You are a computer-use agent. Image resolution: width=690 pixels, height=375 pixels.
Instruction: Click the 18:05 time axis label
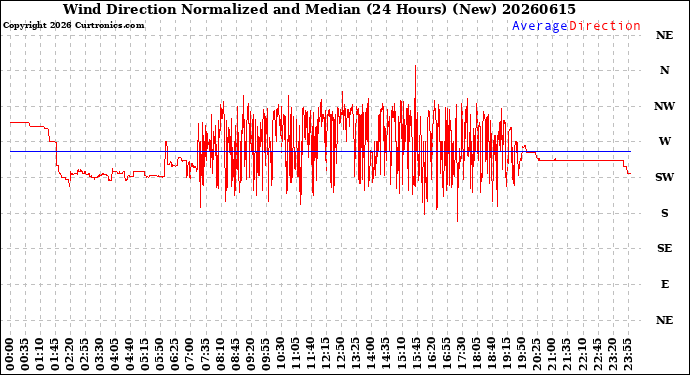pos(476,355)
